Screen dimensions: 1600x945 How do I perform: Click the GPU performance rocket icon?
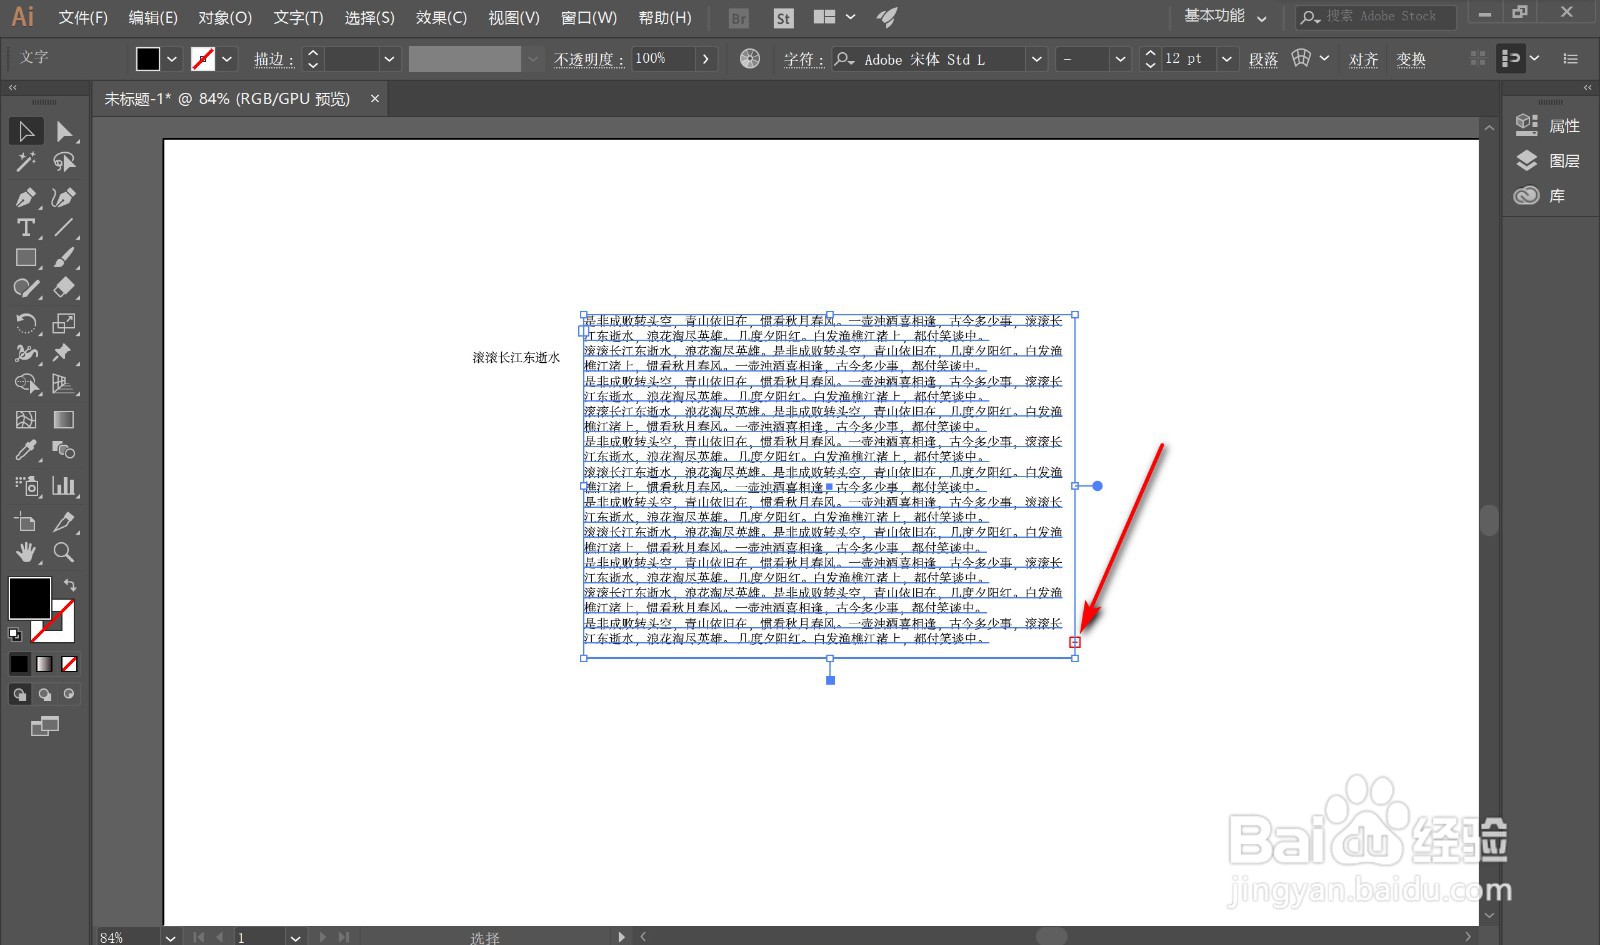tap(887, 17)
